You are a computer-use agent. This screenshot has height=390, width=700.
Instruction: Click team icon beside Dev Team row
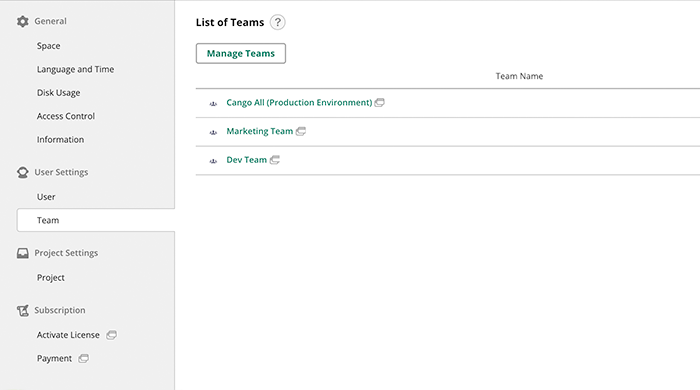213,161
